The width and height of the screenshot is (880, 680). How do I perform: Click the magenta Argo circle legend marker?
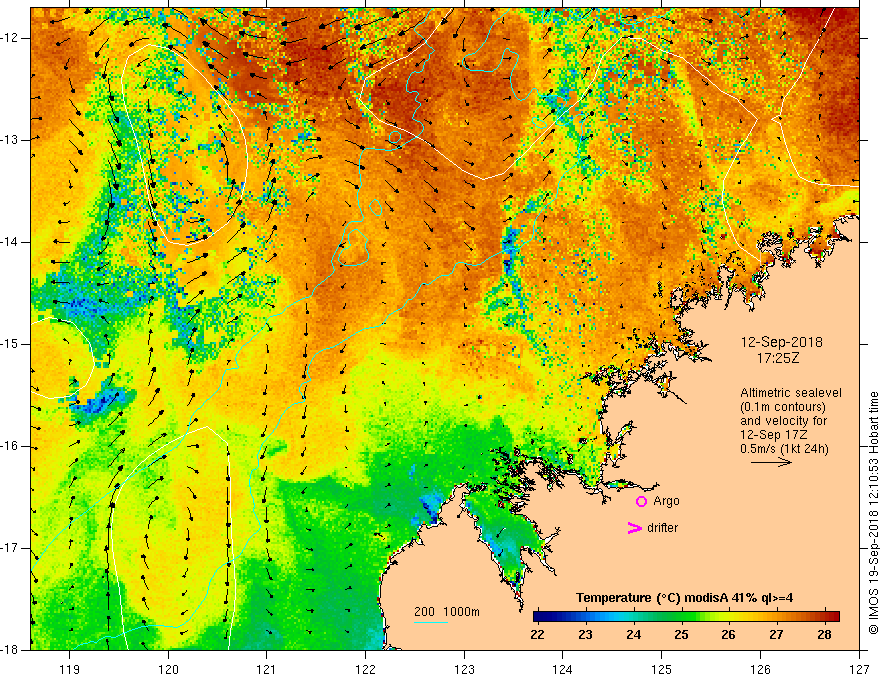(641, 501)
